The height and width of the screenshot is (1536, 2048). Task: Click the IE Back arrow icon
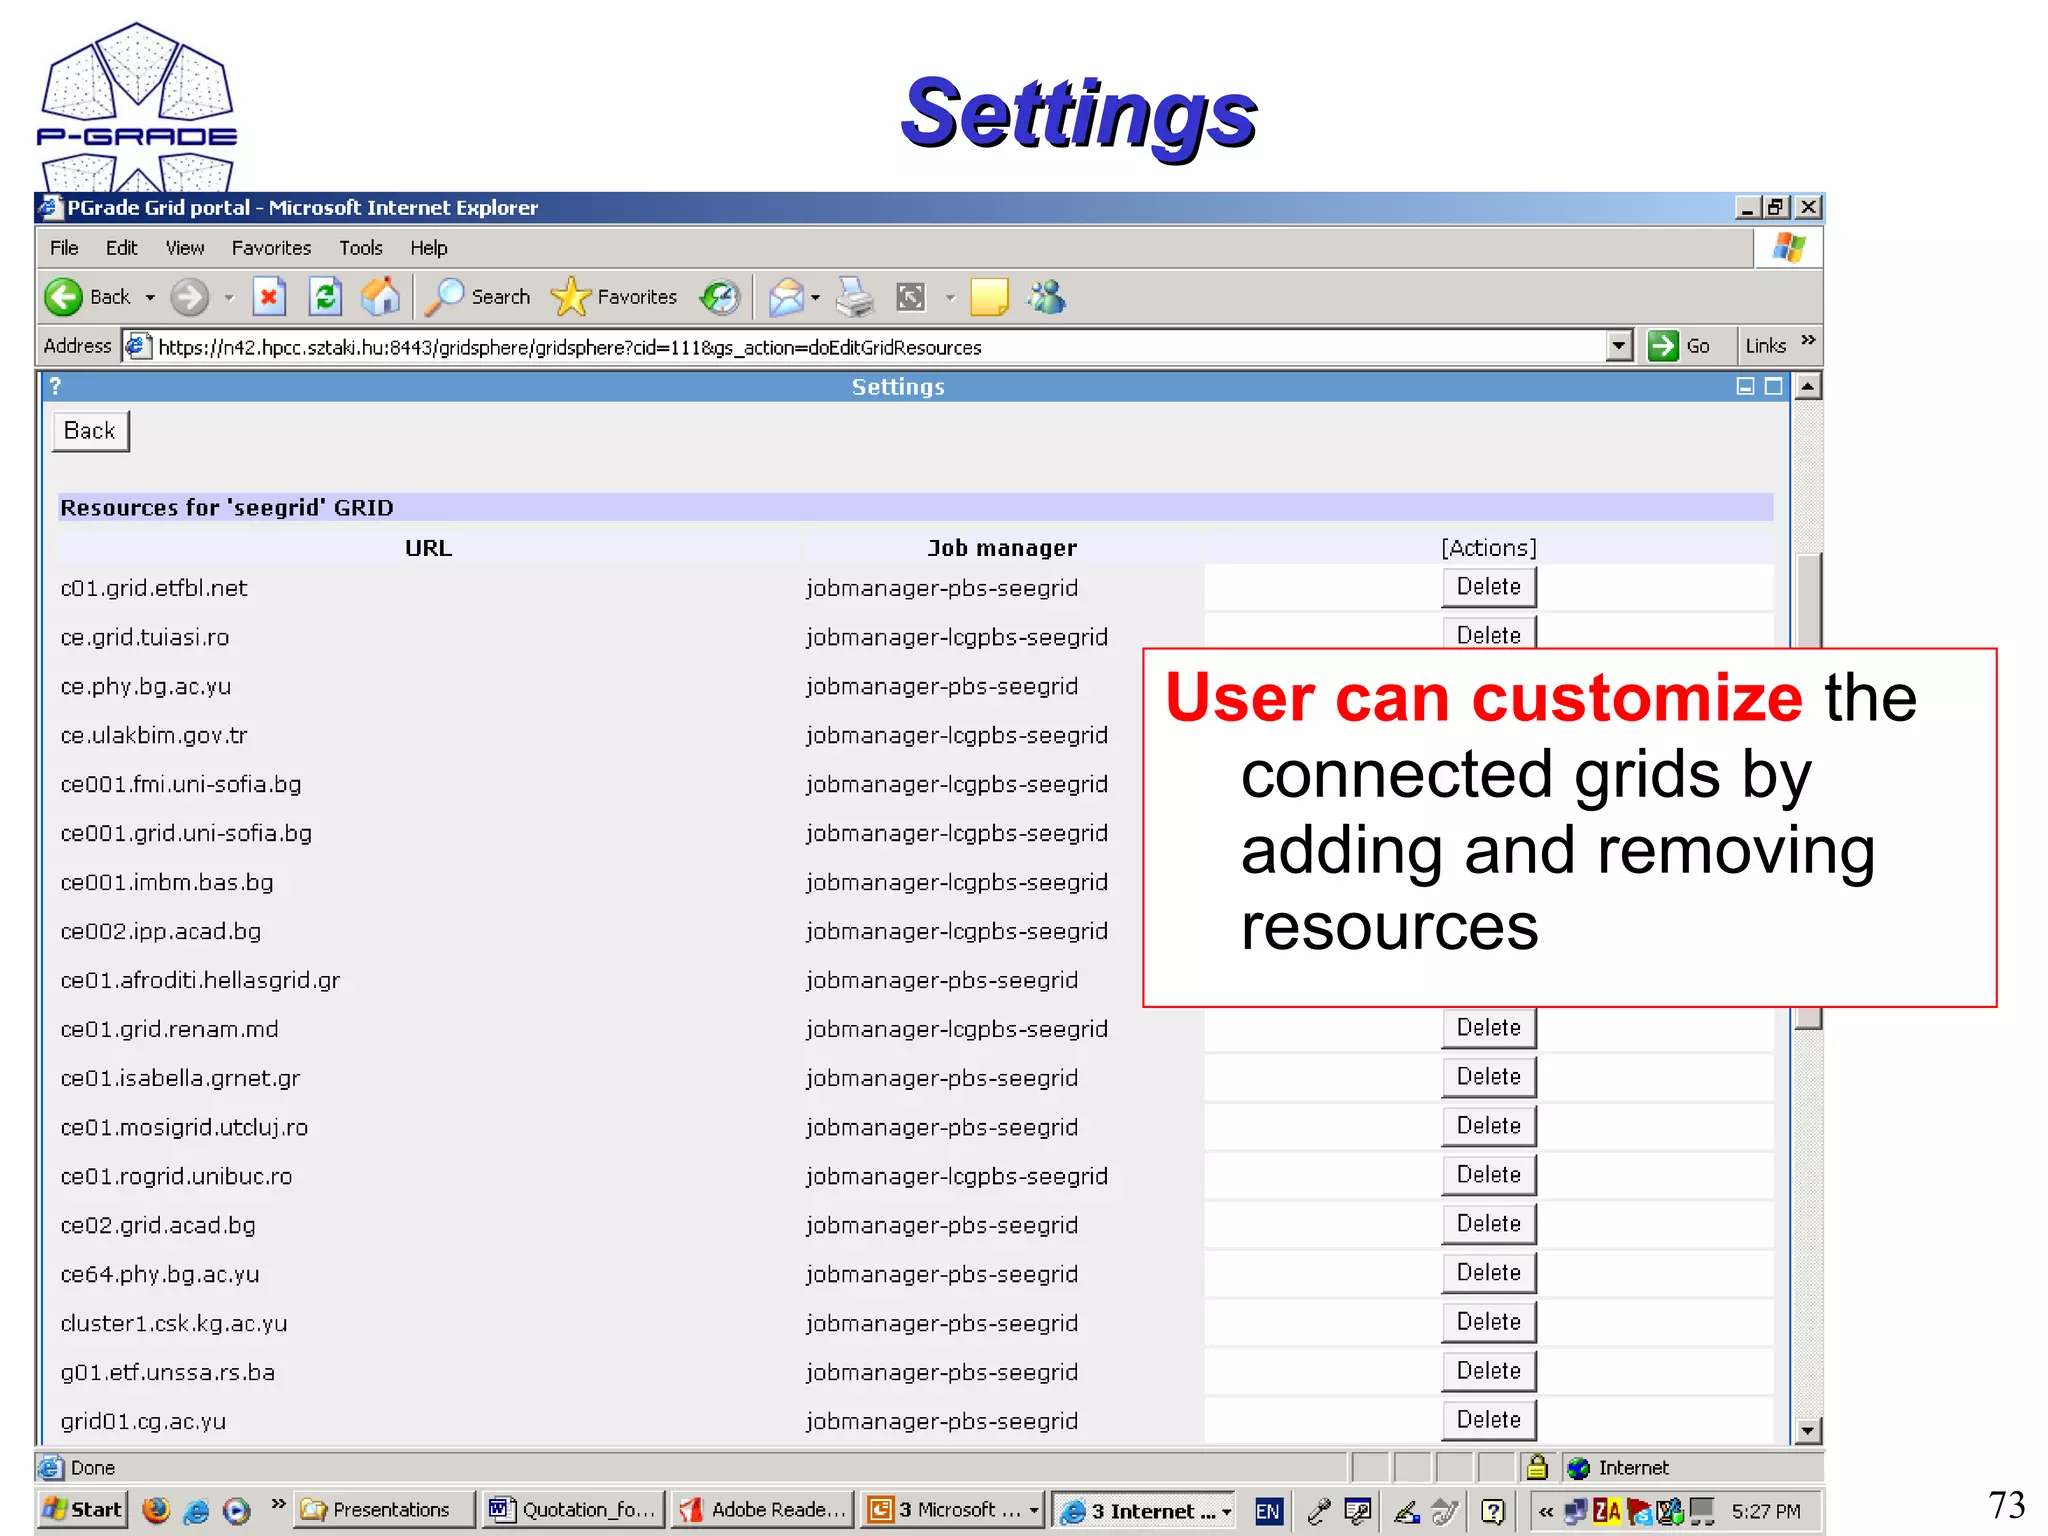[64, 297]
